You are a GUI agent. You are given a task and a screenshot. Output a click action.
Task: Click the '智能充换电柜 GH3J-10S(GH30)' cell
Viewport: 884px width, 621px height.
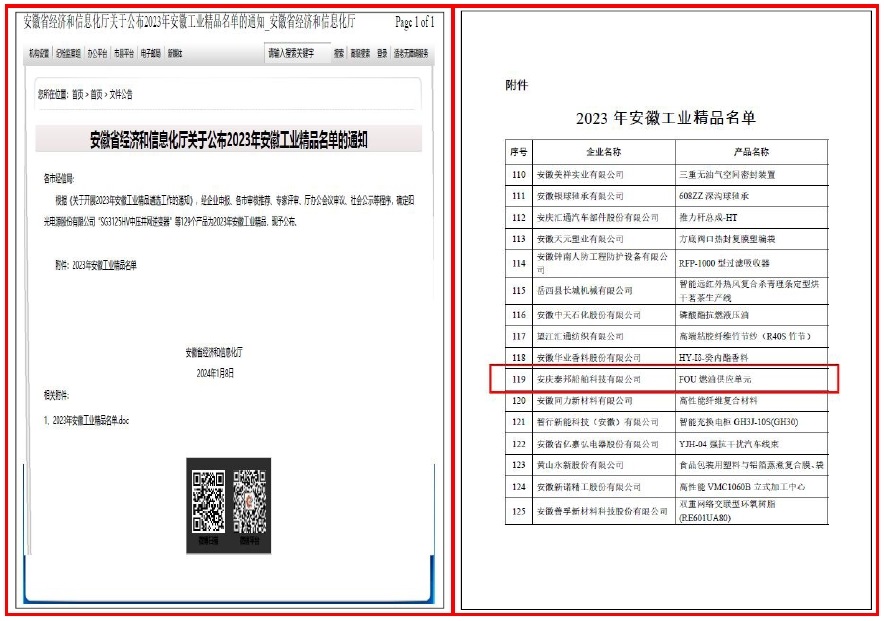tap(752, 422)
